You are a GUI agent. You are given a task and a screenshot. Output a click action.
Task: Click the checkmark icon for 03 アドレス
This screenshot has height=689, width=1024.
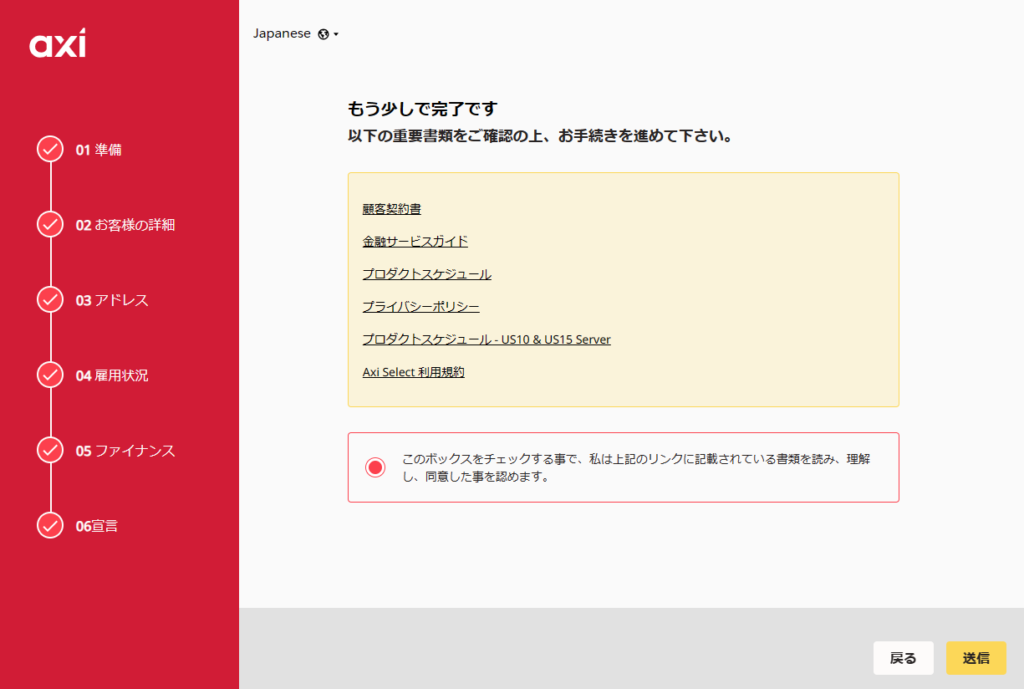click(x=50, y=299)
